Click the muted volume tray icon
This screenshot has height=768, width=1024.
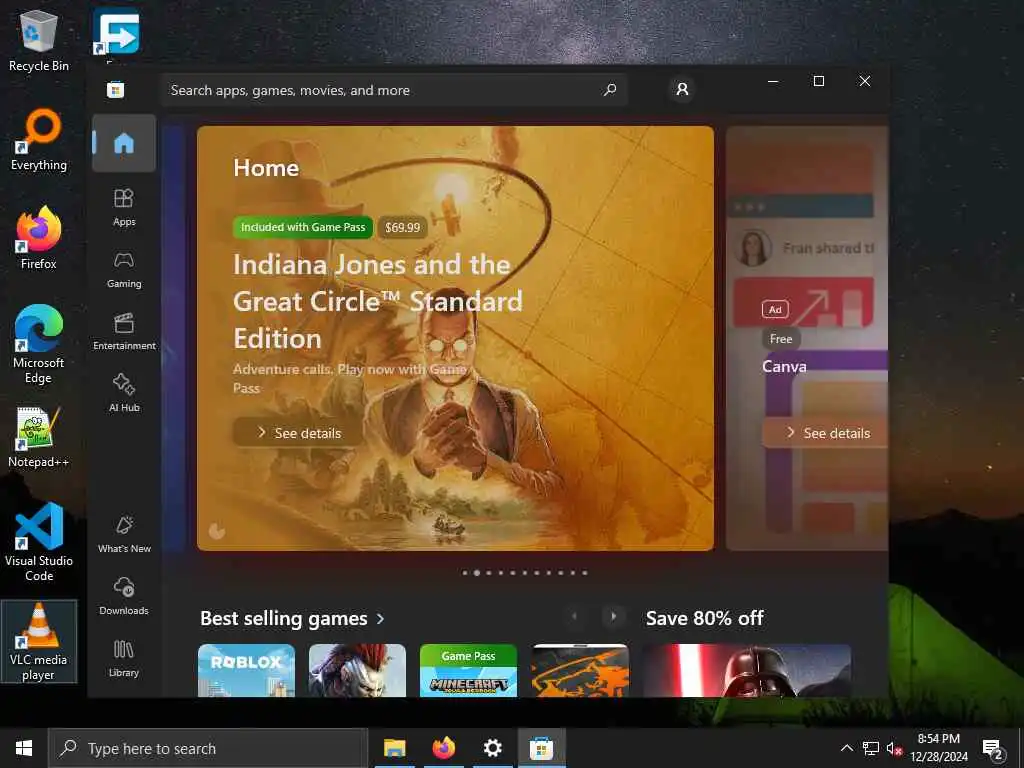click(894, 748)
